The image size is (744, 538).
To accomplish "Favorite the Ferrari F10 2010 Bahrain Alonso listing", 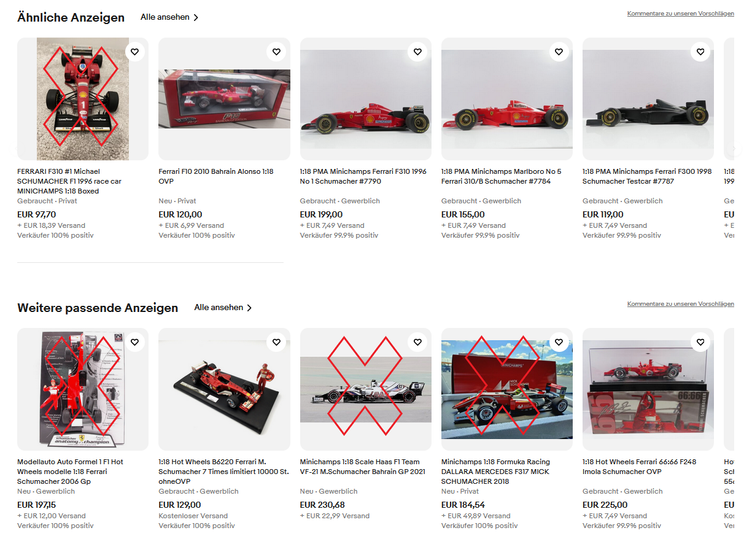I will pos(276,52).
